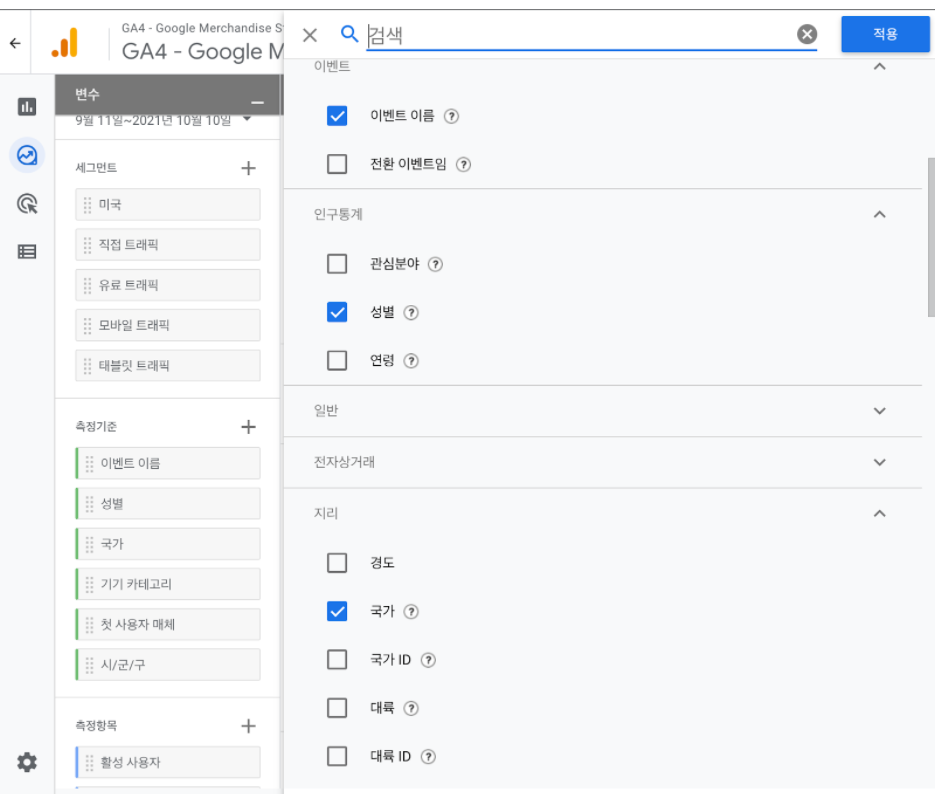Apply selection with 적용 button

[885, 34]
